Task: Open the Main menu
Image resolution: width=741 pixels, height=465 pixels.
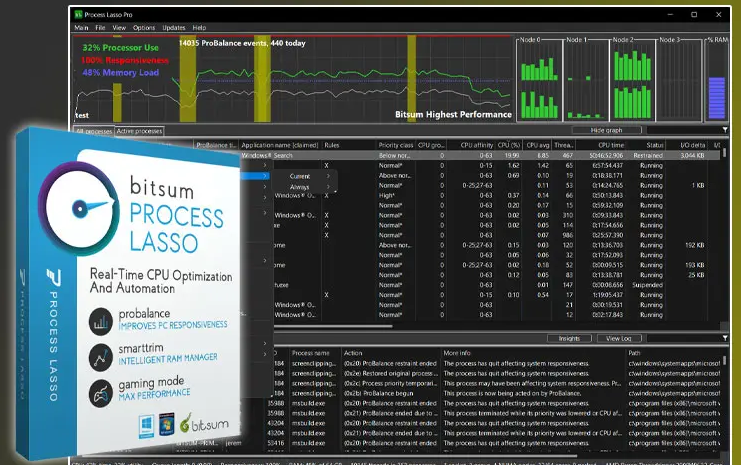Action: (x=81, y=28)
